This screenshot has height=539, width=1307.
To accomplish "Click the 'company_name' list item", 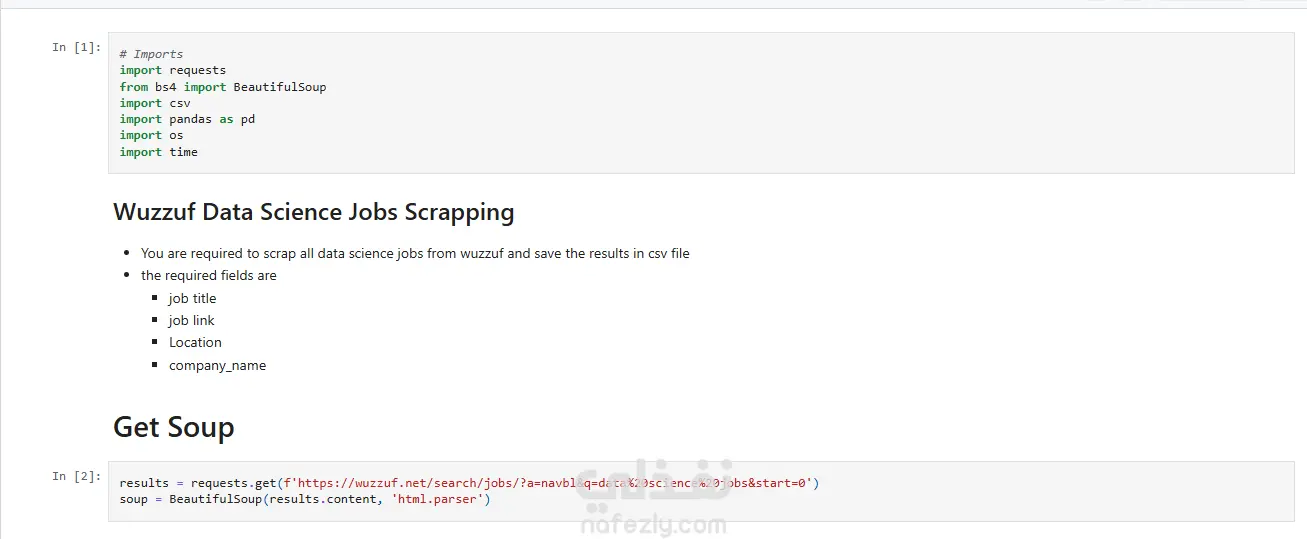I will click(x=217, y=365).
